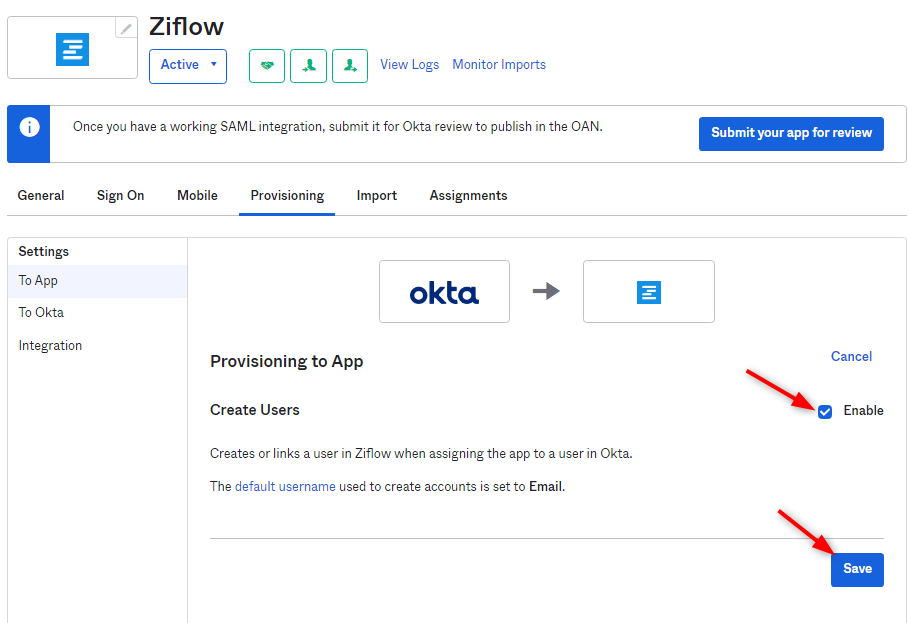Viewport: 908px width, 623px height.
Task: Click the Ziflow icon in provisioning diagram
Action: (649, 292)
